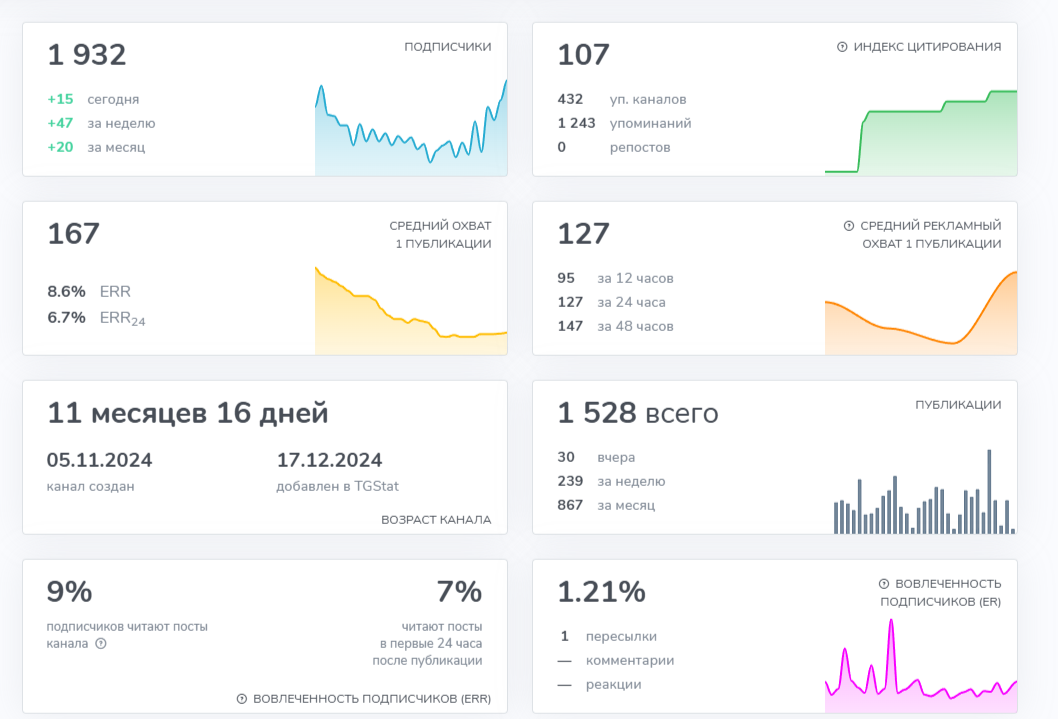
Task: Click the orange advertising reach chart
Action: point(920,315)
